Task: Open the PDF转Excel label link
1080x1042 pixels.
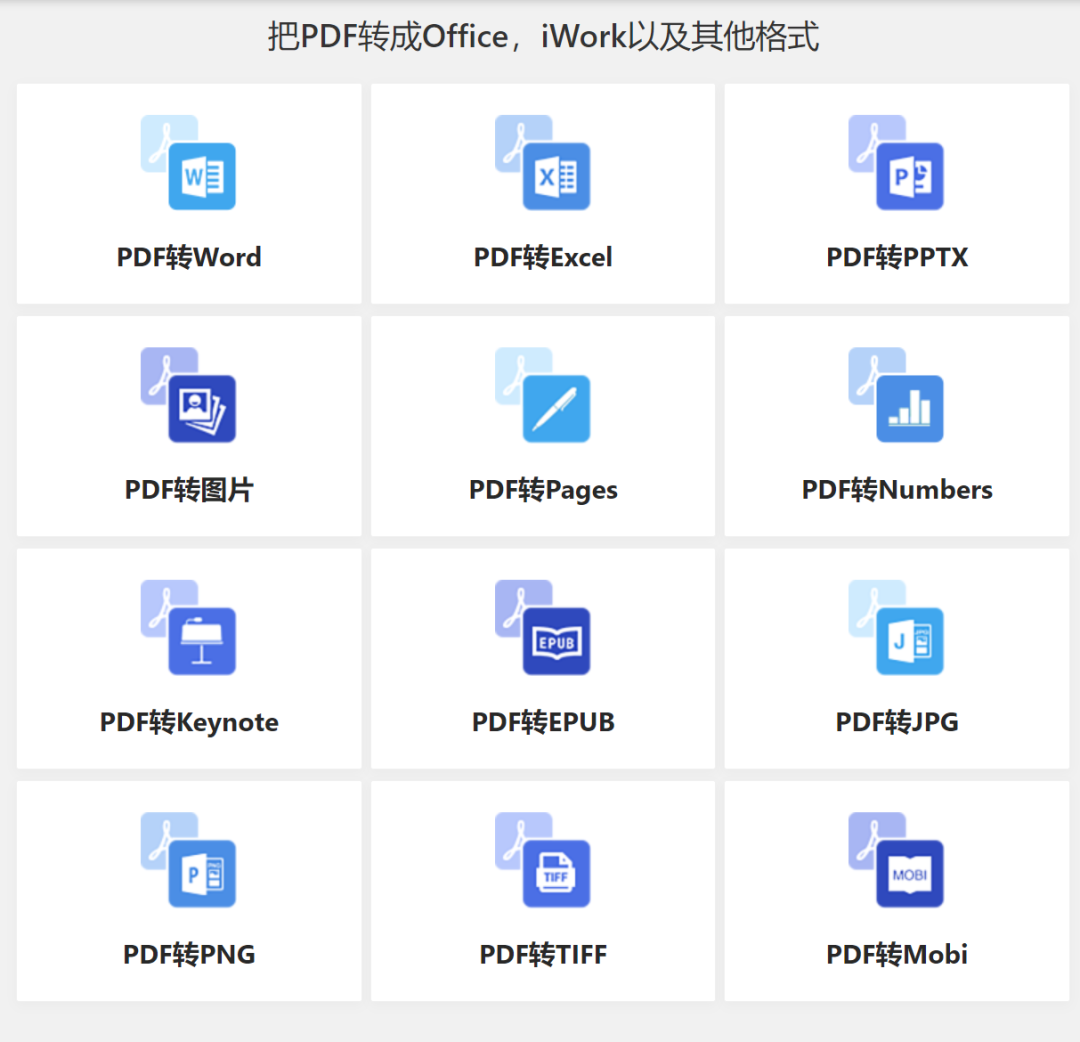Action: (x=543, y=258)
